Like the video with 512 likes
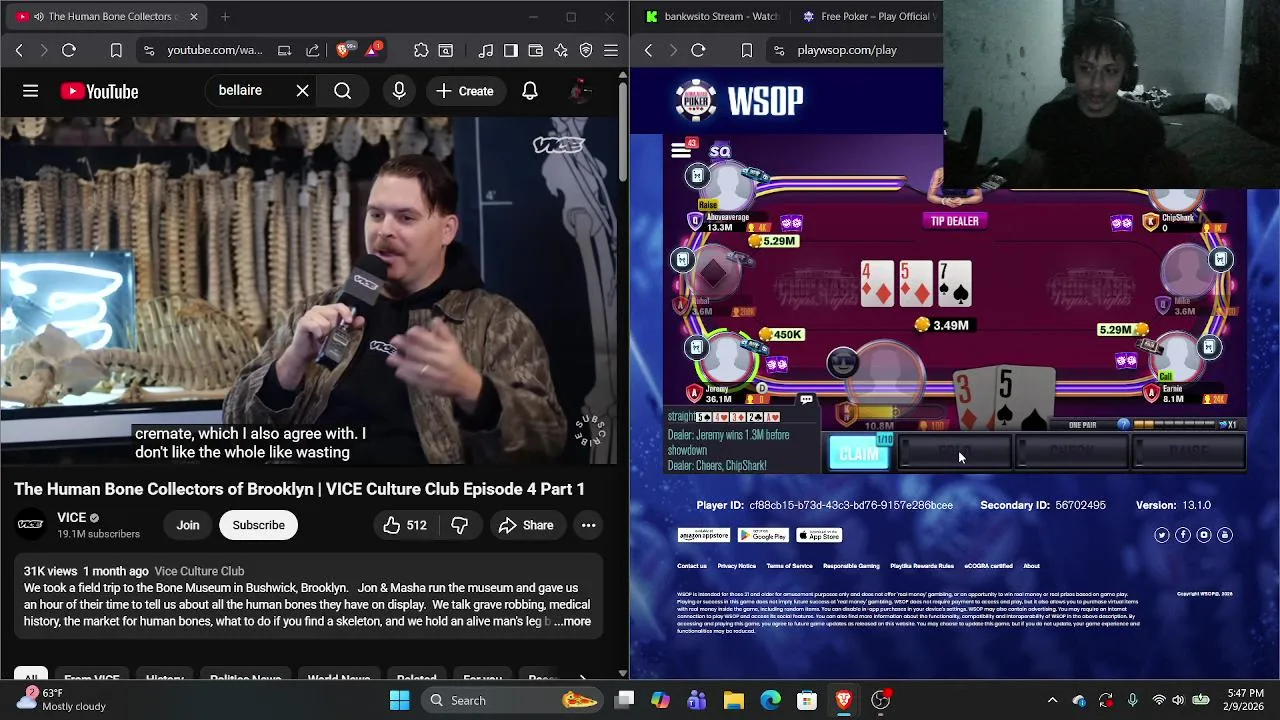1280x720 pixels. (x=404, y=525)
